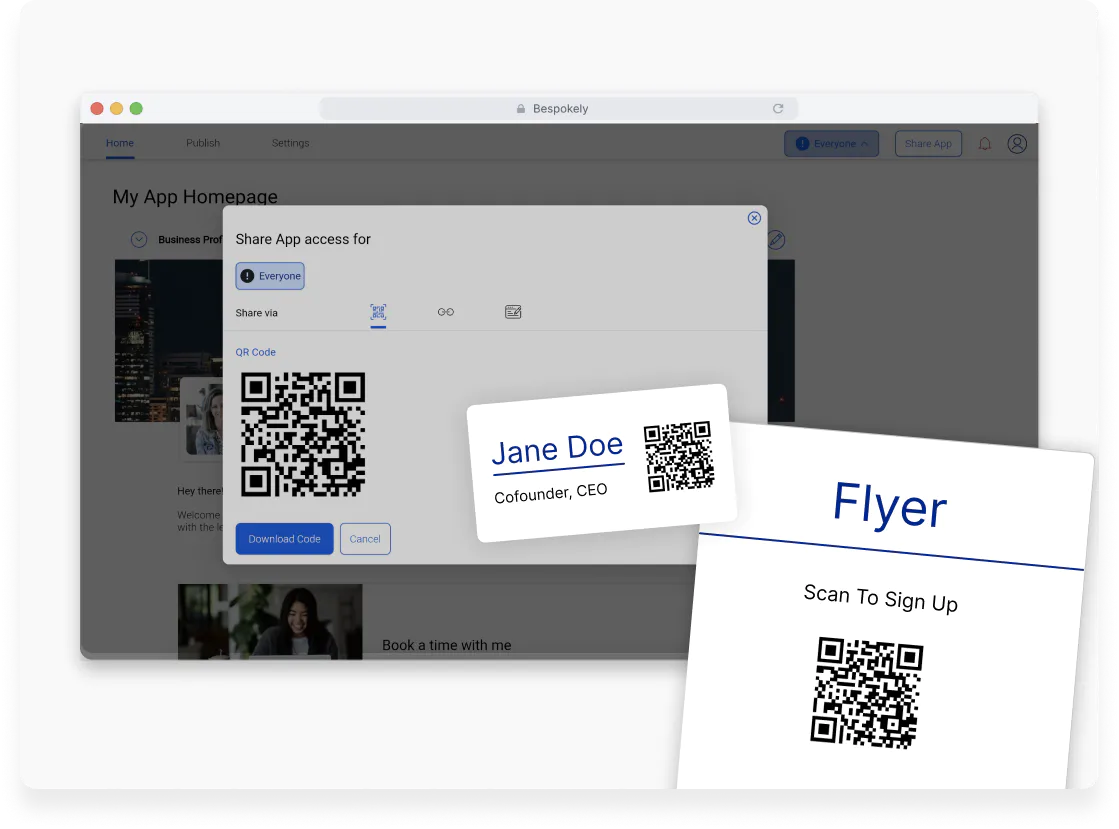Click the "Scan To Sign Up" text
1119x829 pixels.
tap(881, 598)
